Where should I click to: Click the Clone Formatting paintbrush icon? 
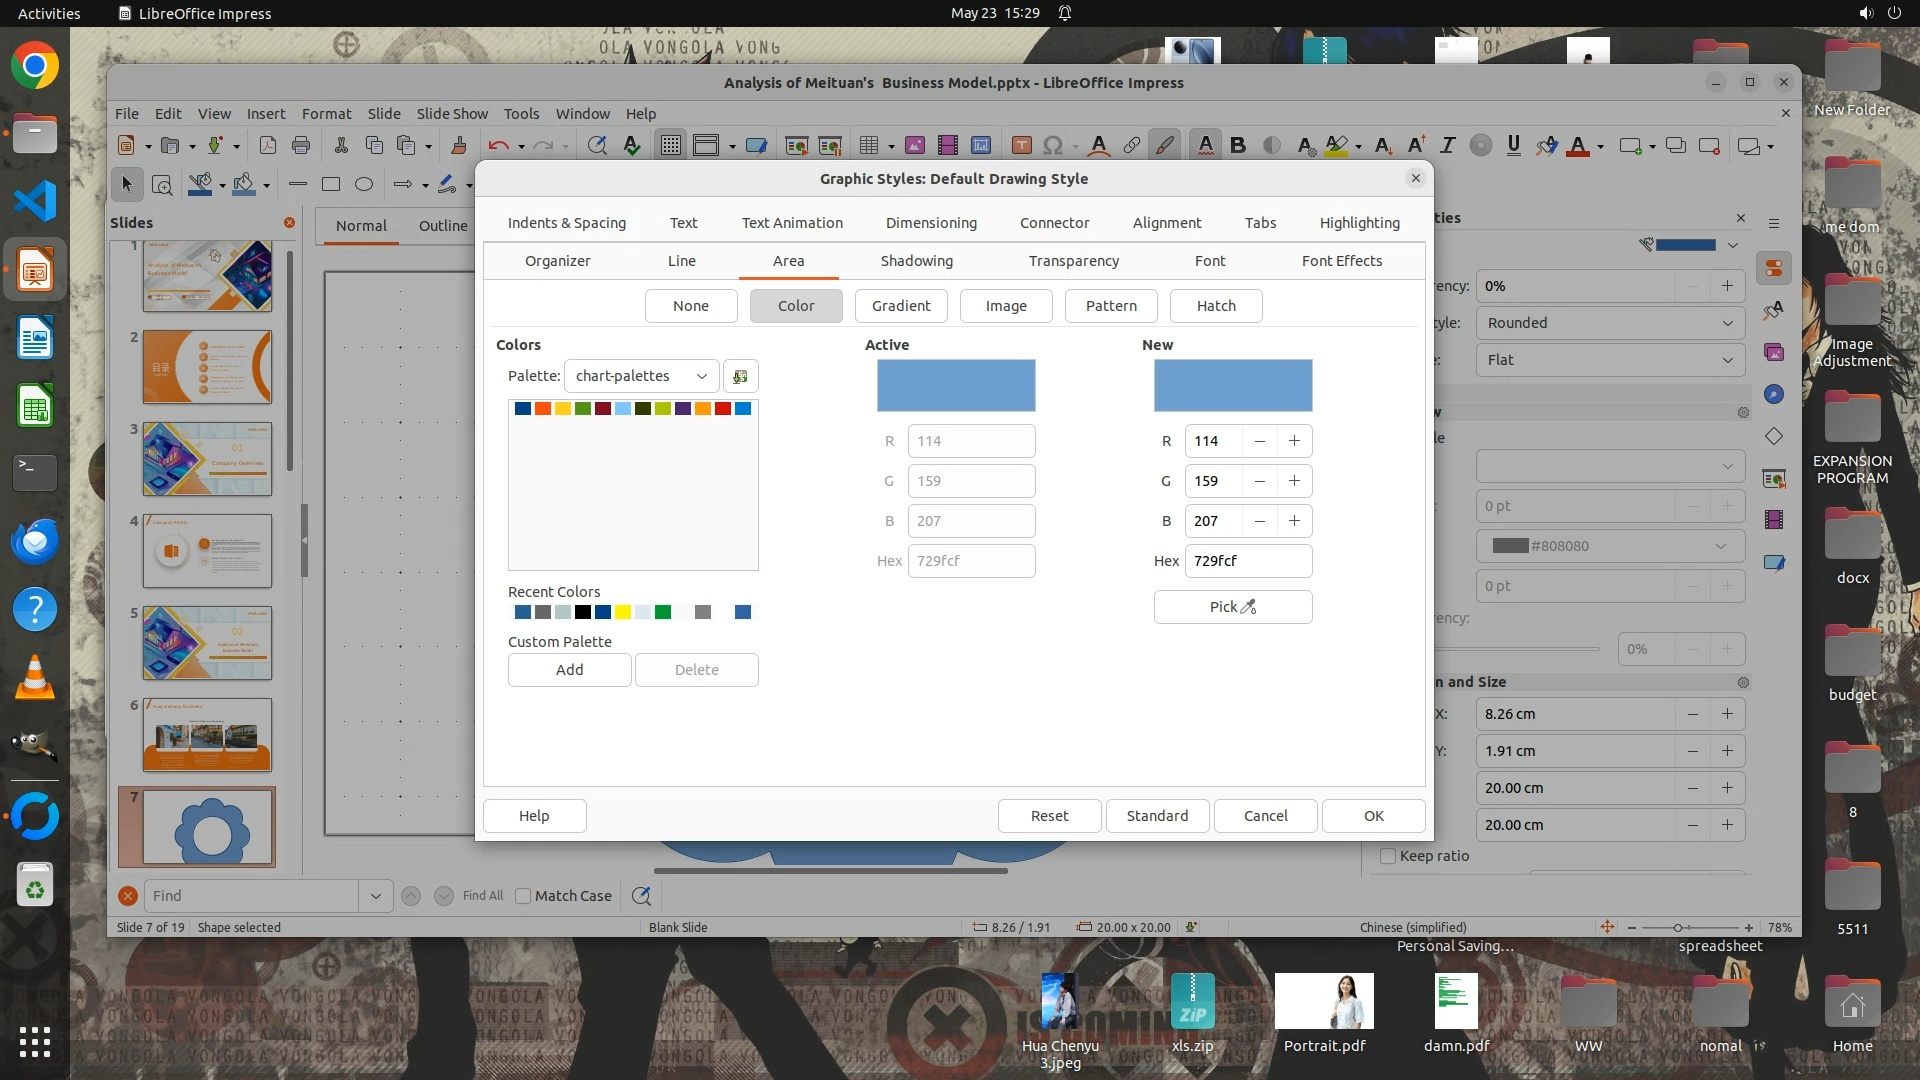(x=459, y=146)
